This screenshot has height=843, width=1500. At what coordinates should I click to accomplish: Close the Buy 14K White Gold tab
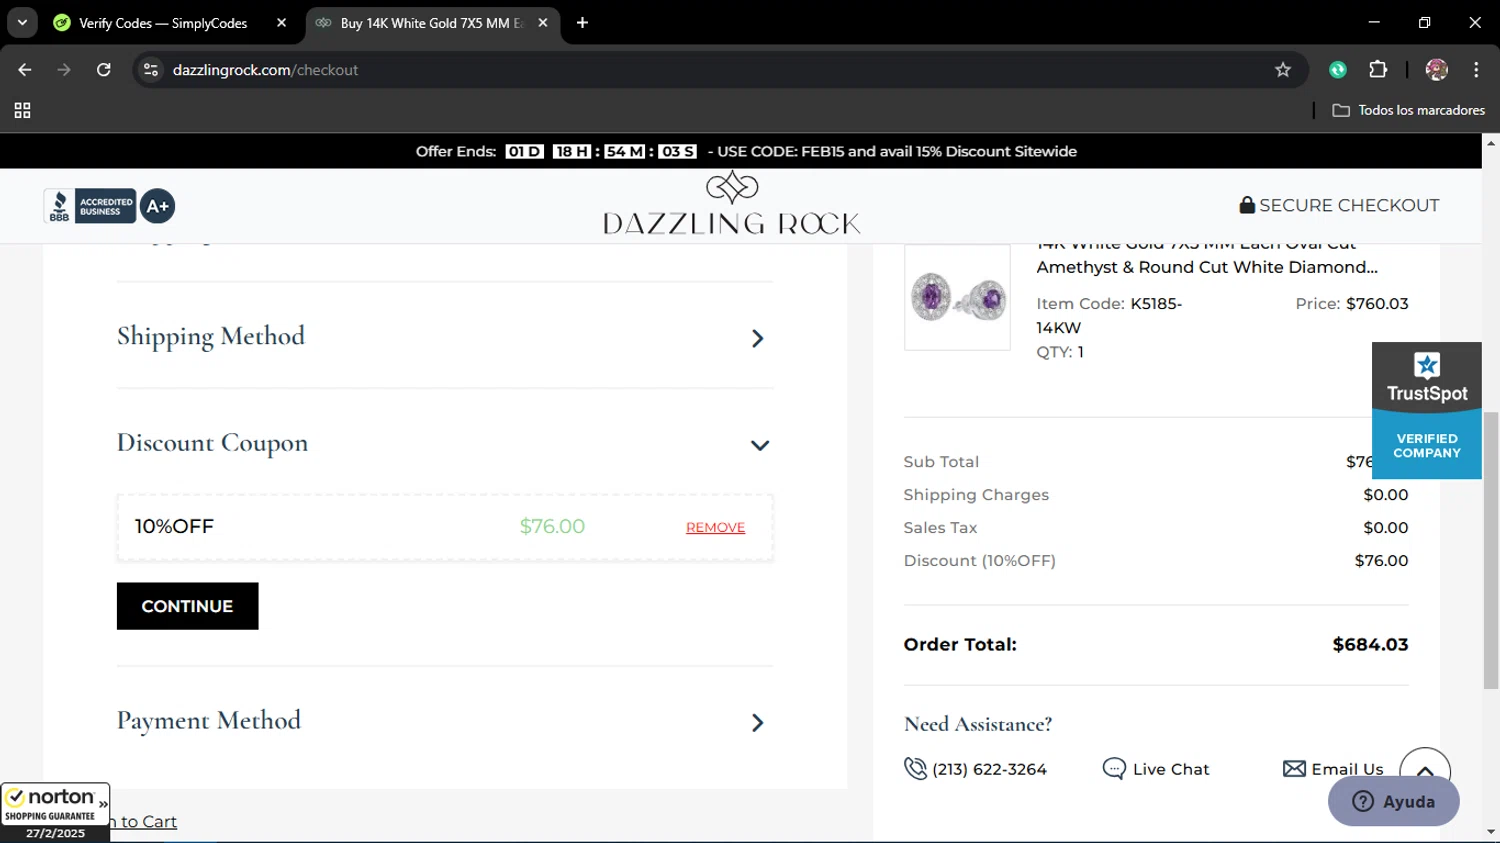[543, 23]
